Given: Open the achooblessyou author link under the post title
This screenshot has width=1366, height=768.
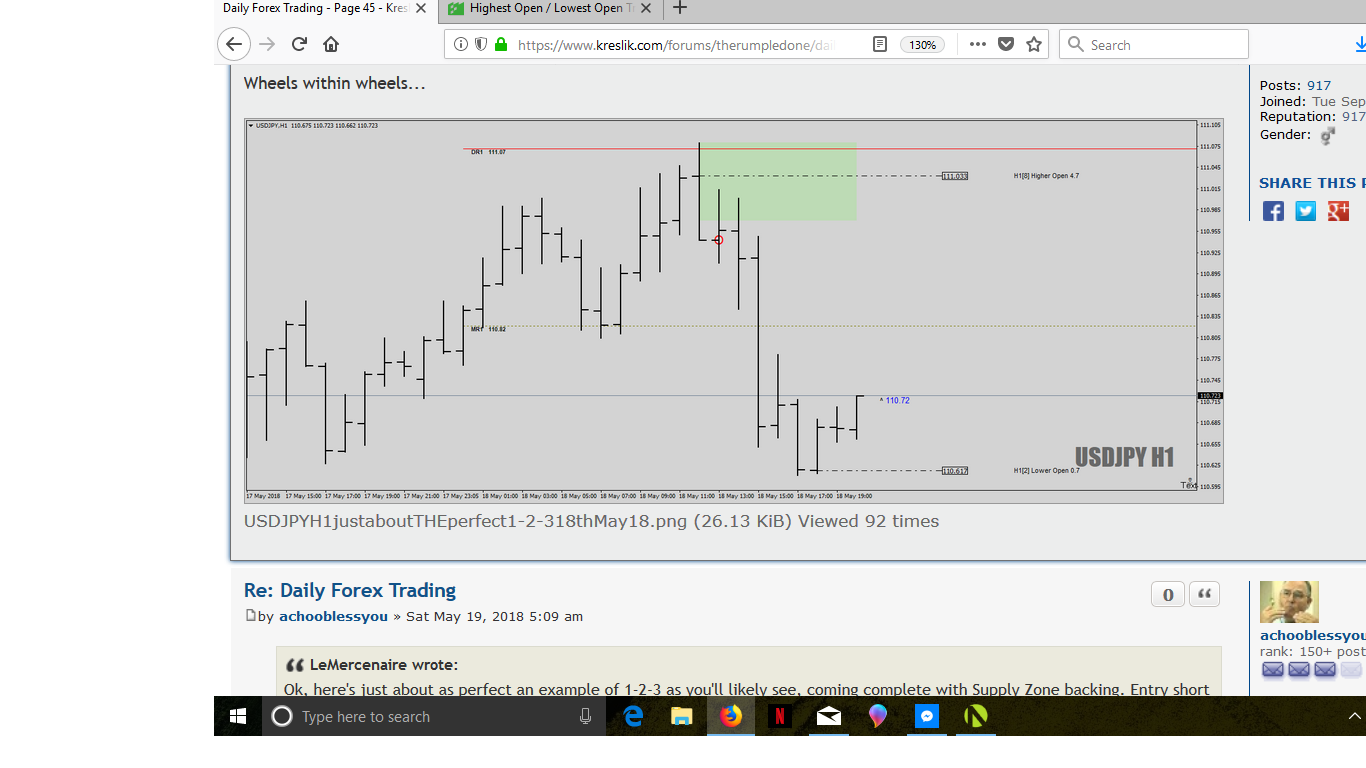Looking at the screenshot, I should click(333, 616).
